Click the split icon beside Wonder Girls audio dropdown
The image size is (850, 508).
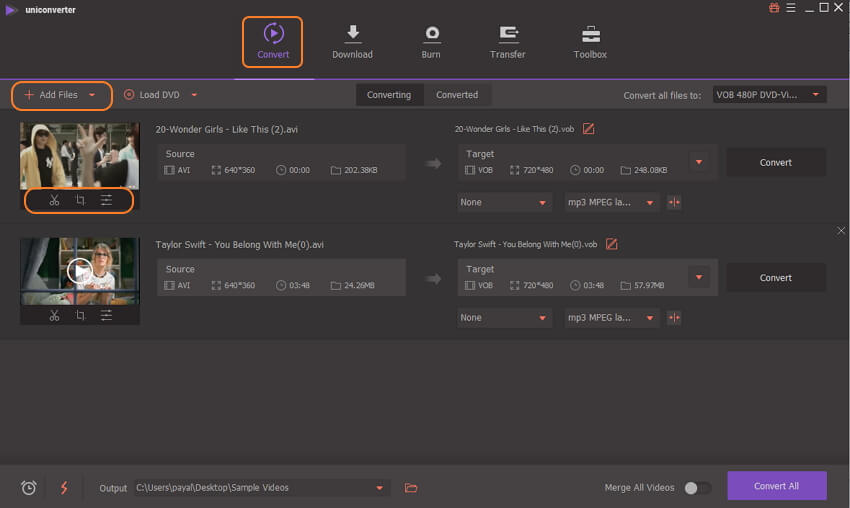pyautogui.click(x=674, y=202)
